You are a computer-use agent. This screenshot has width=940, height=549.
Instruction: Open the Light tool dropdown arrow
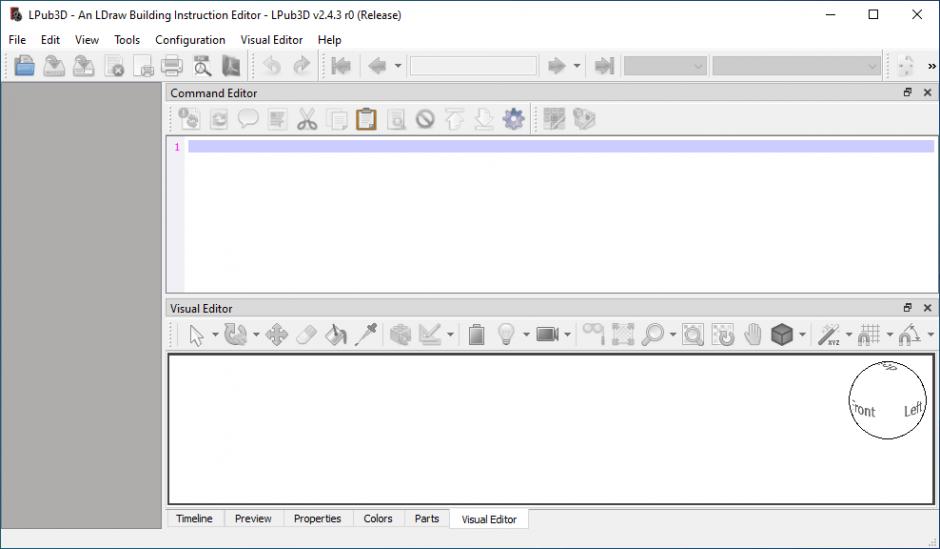[x=526, y=335]
